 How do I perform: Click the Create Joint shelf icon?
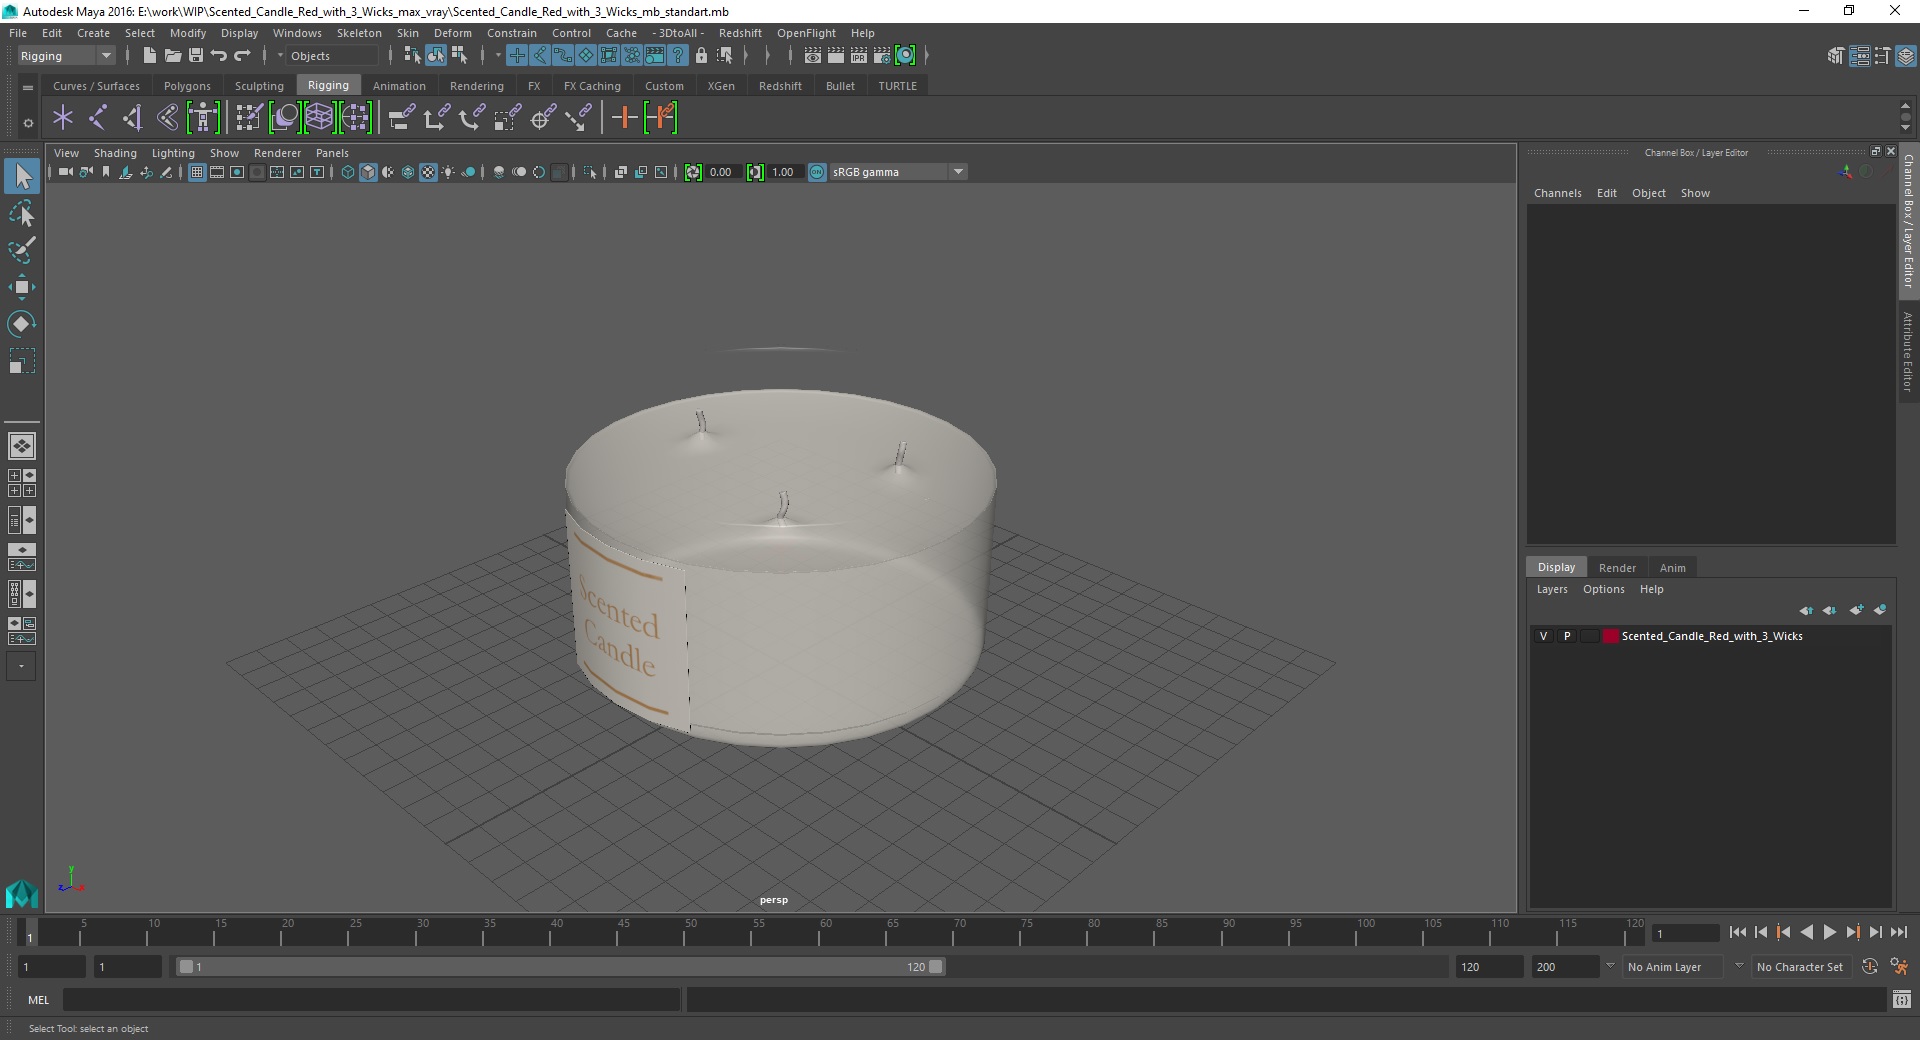(97, 118)
